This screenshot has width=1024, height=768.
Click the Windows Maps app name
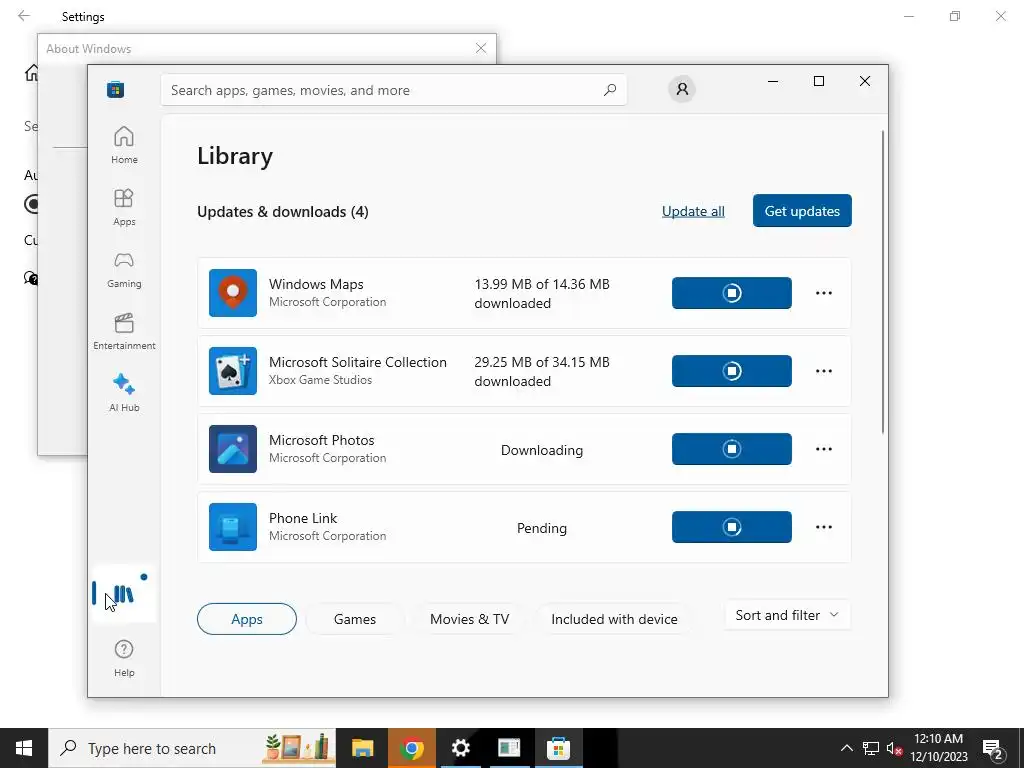click(x=316, y=284)
